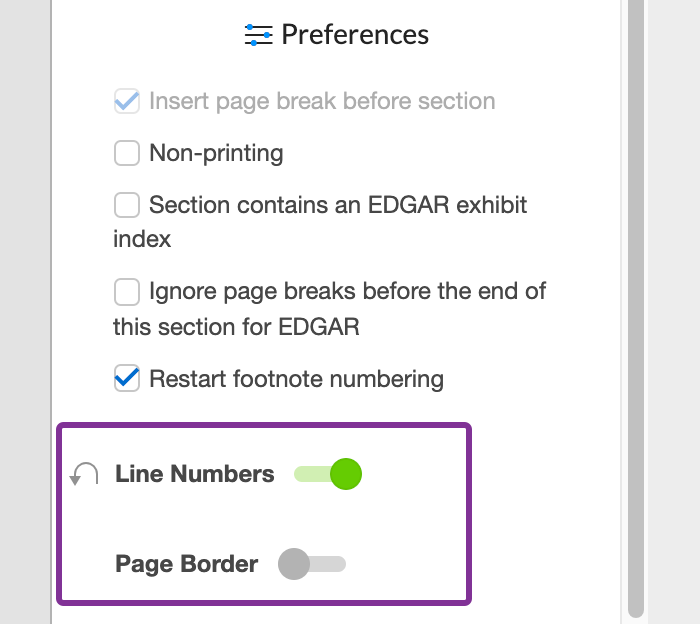Screen dimensions: 700x624
Task: Click the gray knob of the Page Border switch
Action: [x=294, y=564]
